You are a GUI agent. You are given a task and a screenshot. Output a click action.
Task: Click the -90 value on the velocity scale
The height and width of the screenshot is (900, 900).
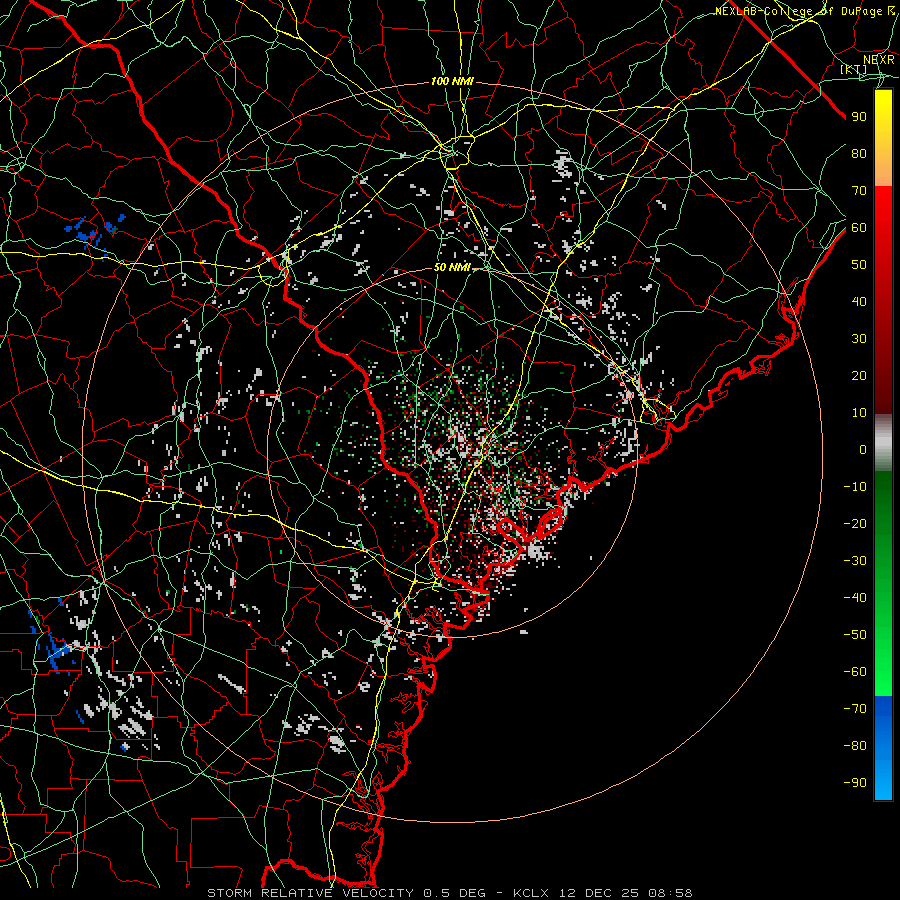855,783
